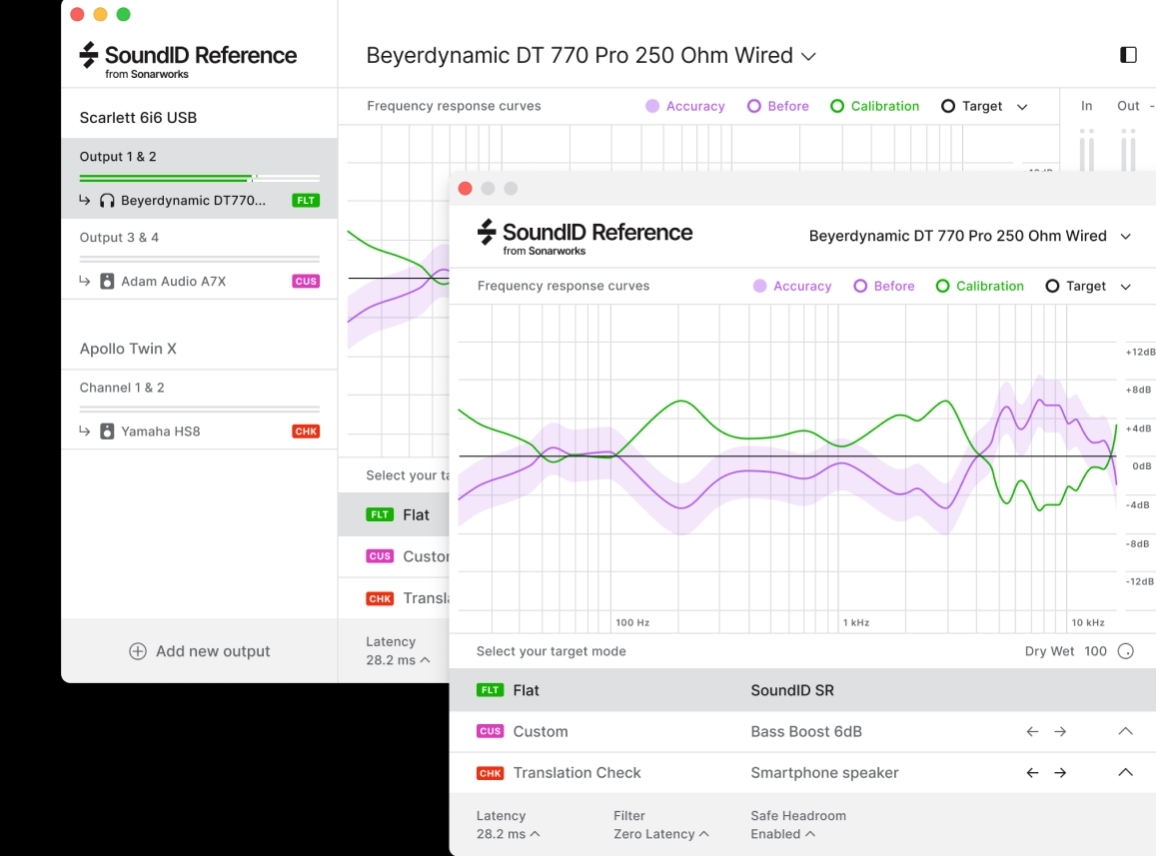This screenshot has width=1157, height=856.
Task: Select Translation Check target mode in front window
Action: [x=576, y=773]
